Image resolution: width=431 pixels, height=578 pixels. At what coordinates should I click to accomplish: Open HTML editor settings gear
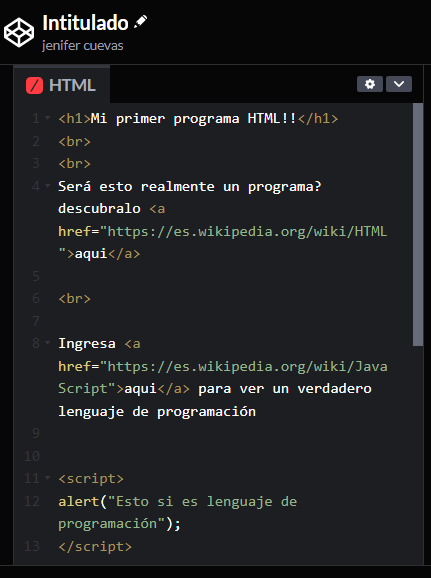click(370, 84)
